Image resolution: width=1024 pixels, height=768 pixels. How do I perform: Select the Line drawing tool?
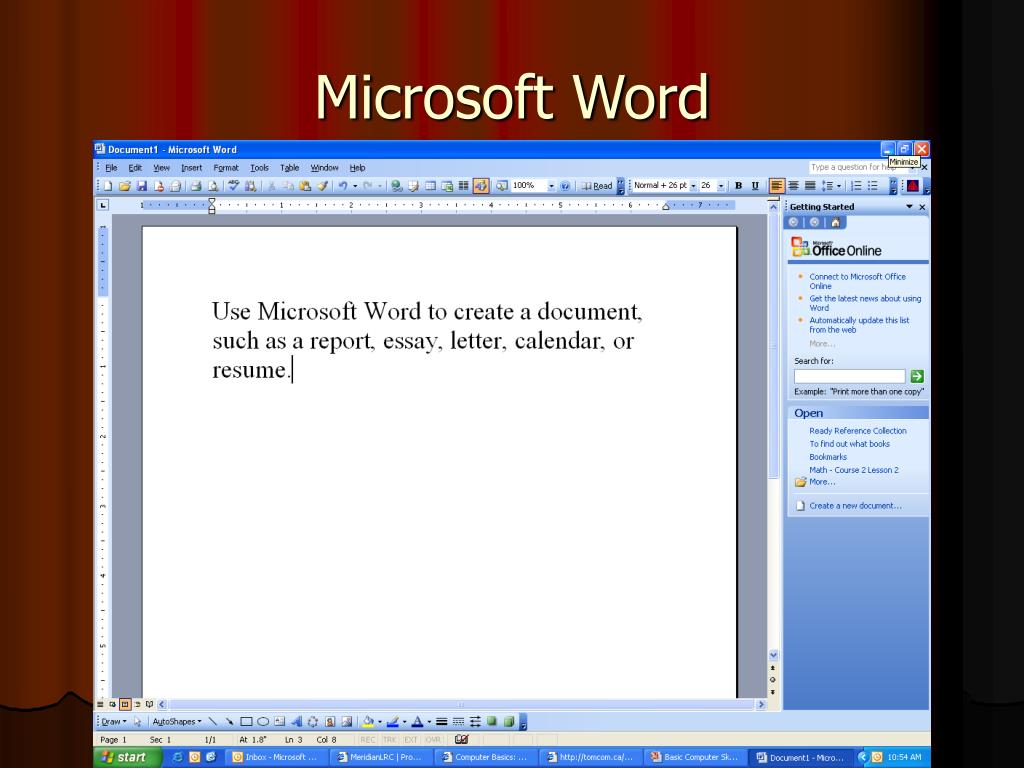tap(213, 722)
